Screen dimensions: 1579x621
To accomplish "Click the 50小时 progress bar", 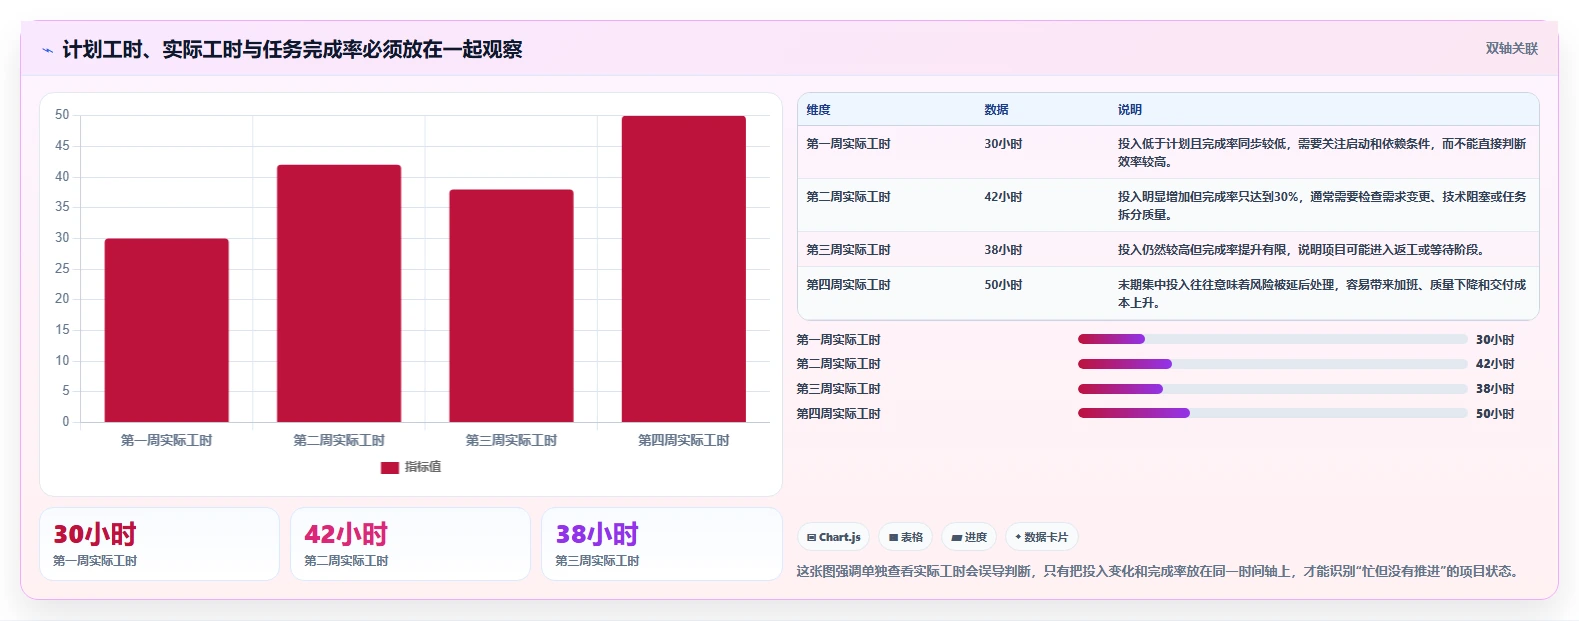I will (x=1272, y=413).
